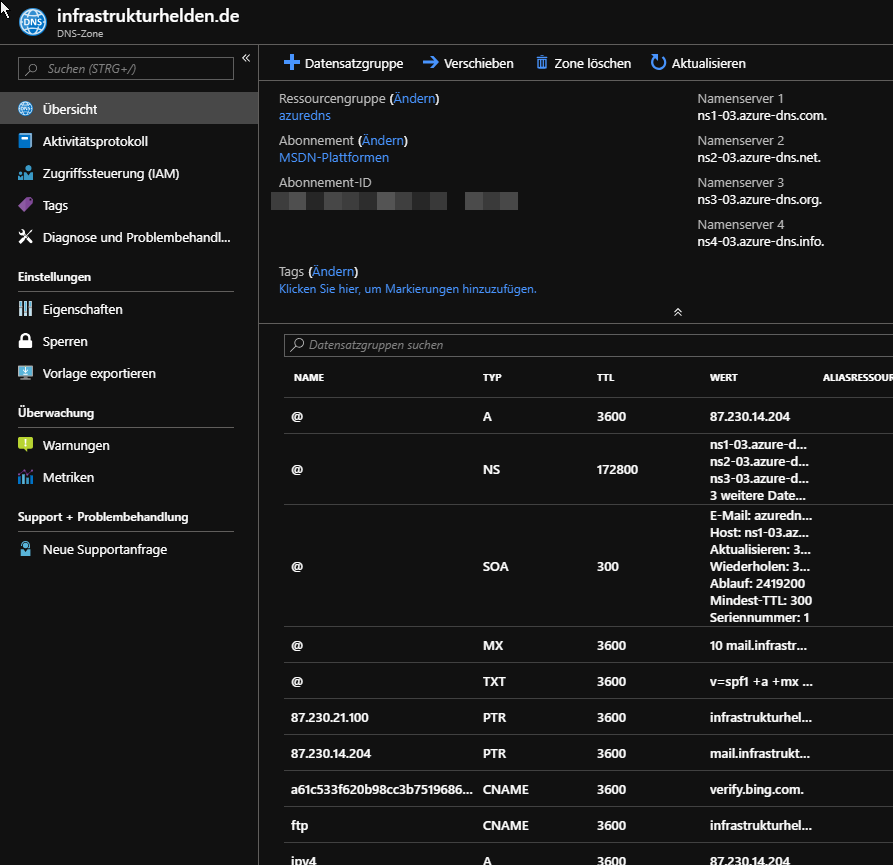The width and height of the screenshot is (893, 865).
Task: Click the Diagnose wrench icon
Action: [x=26, y=237]
